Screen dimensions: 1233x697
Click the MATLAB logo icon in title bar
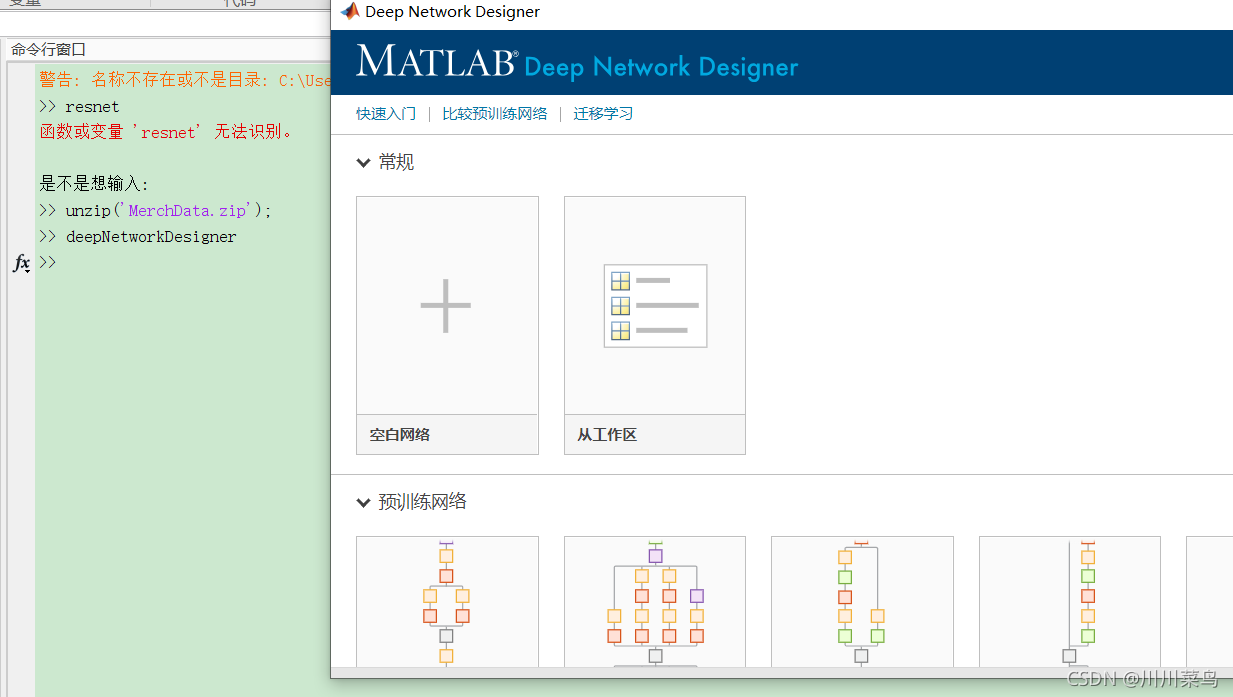349,11
